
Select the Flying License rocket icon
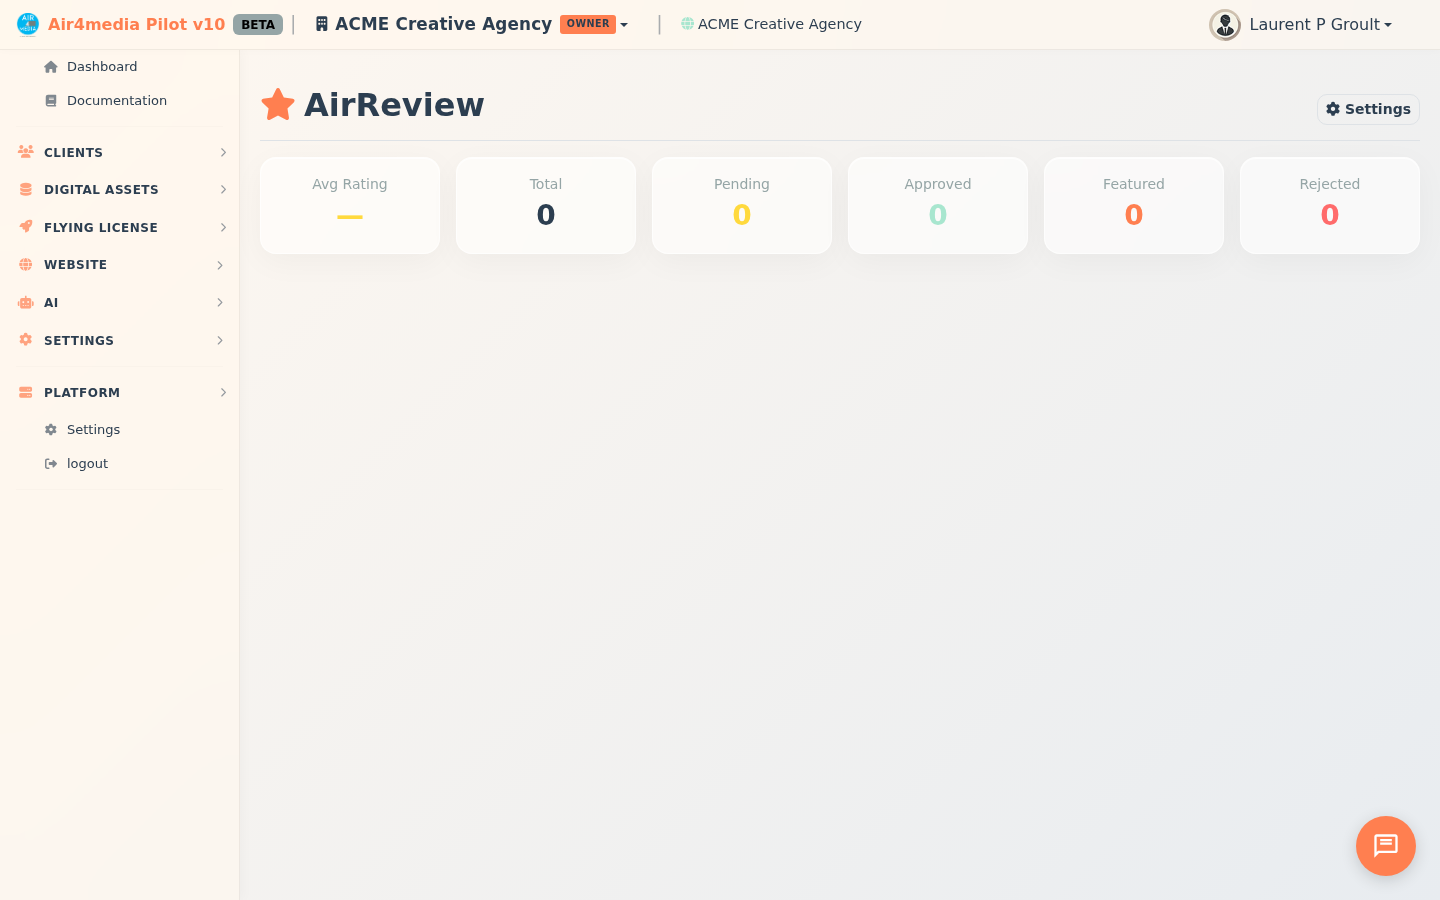25,227
